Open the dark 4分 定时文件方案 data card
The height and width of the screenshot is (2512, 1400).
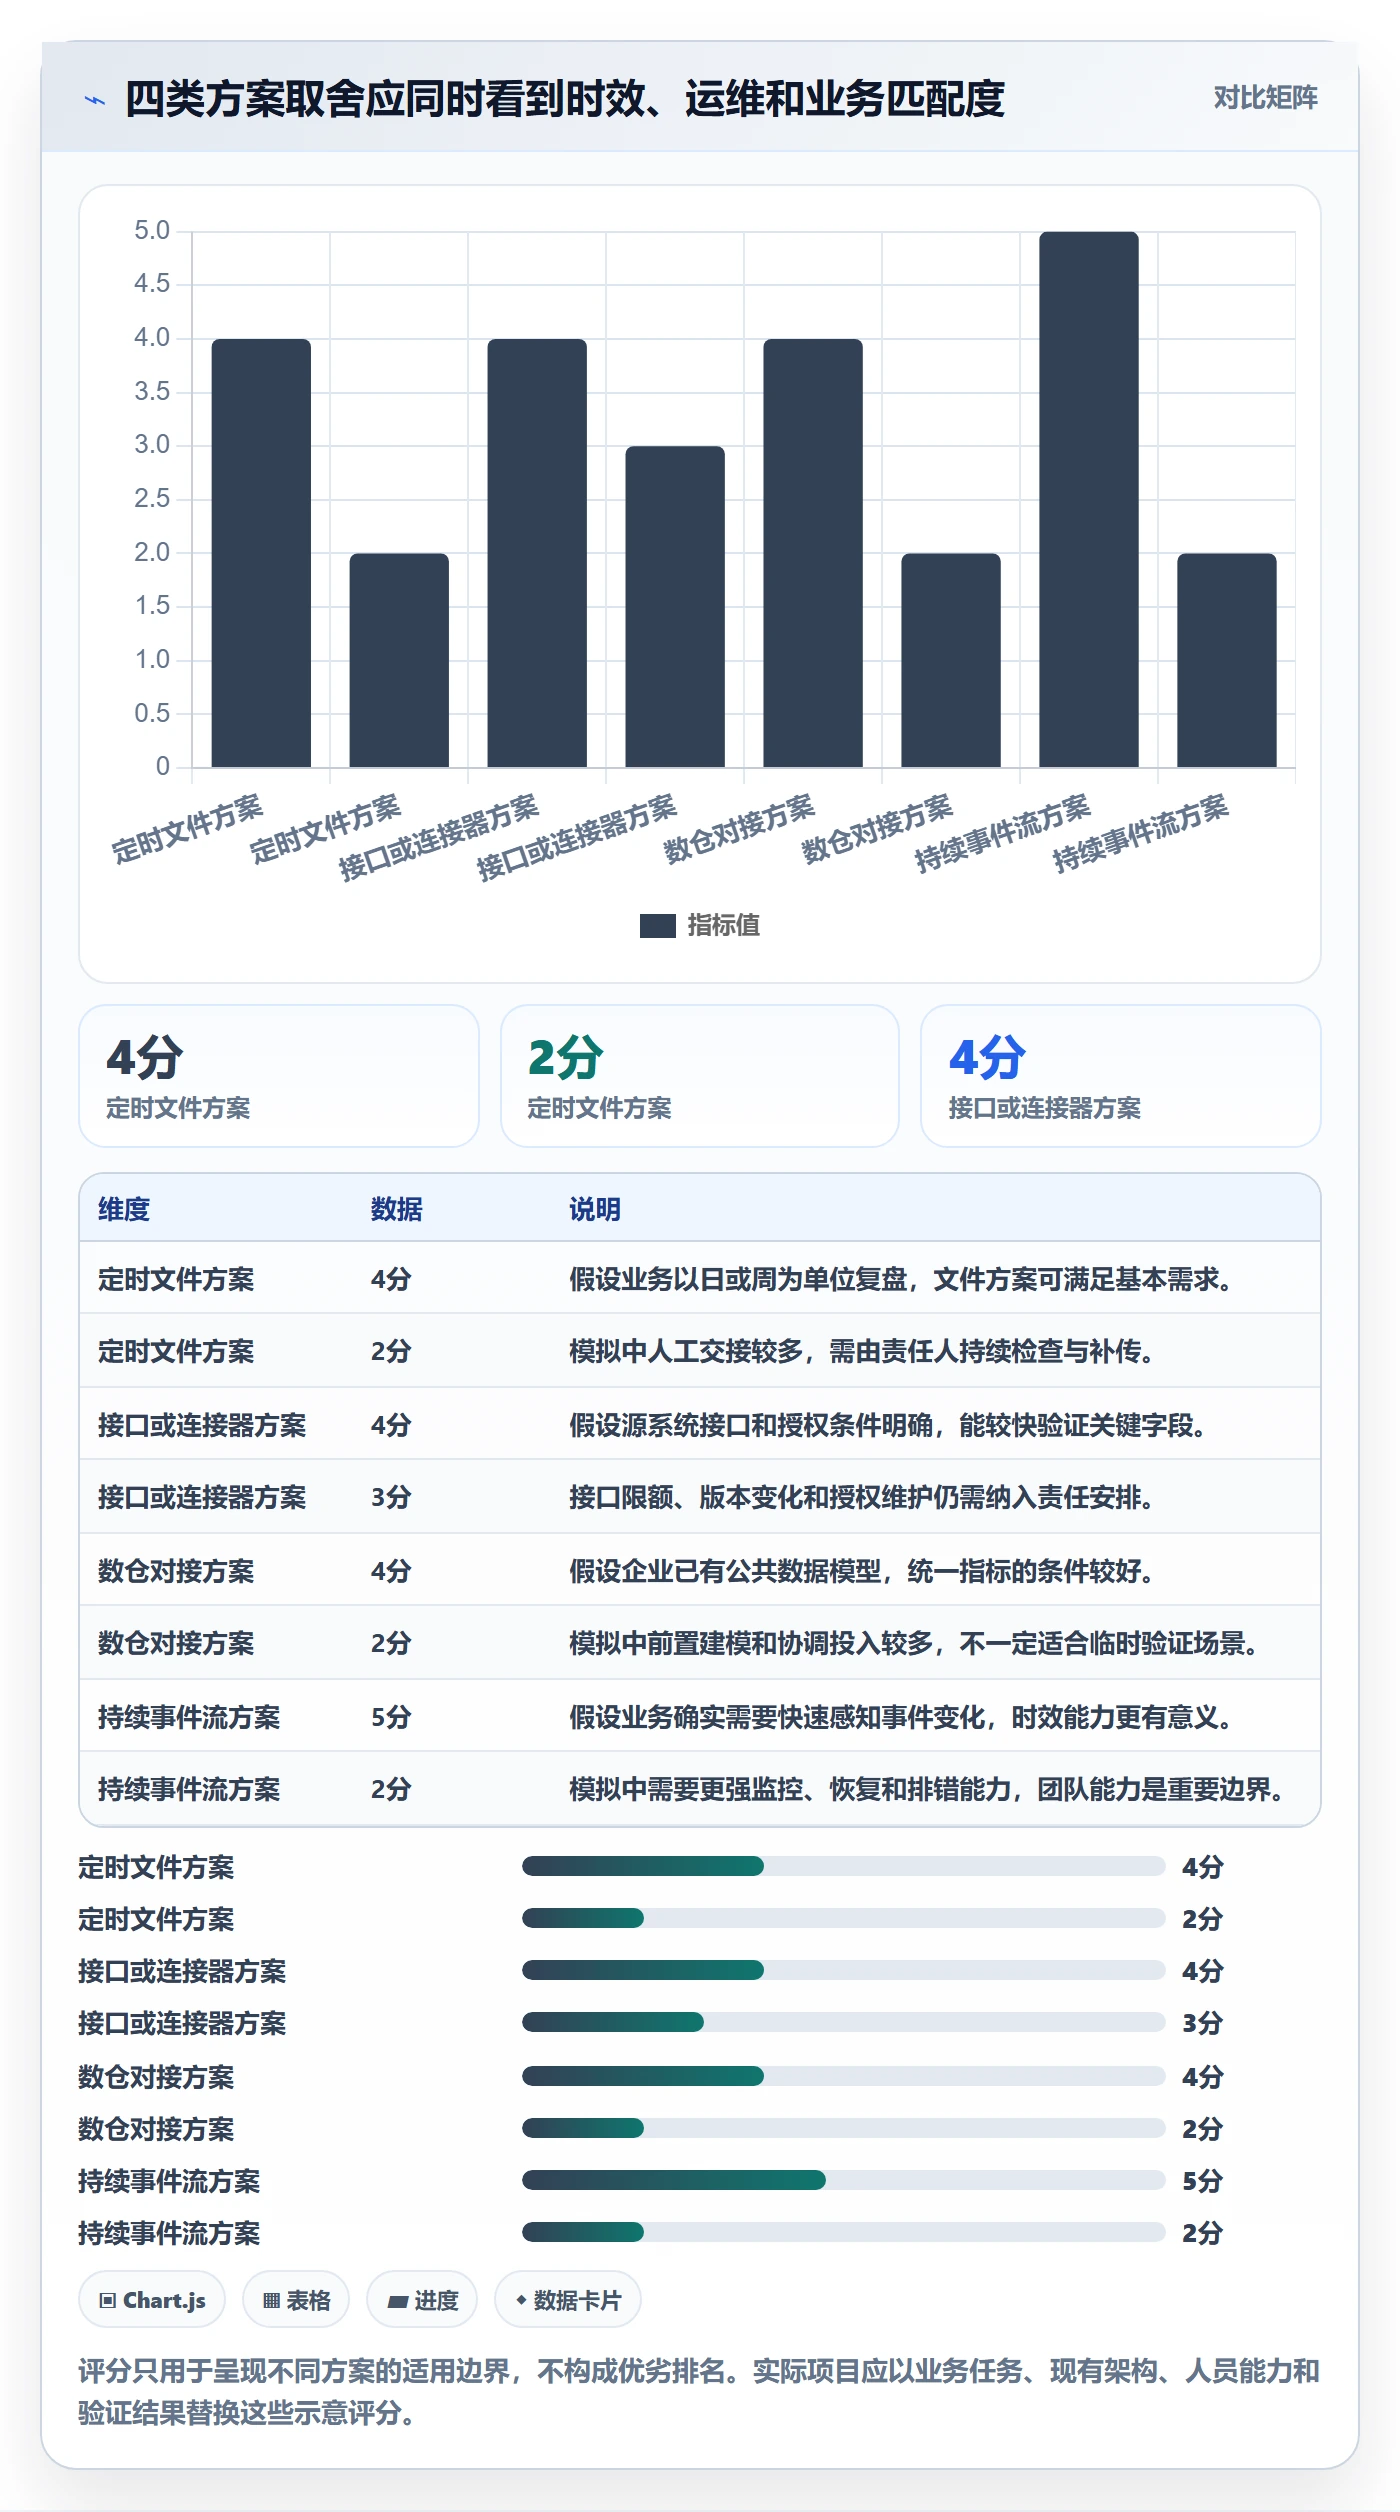coord(279,1076)
